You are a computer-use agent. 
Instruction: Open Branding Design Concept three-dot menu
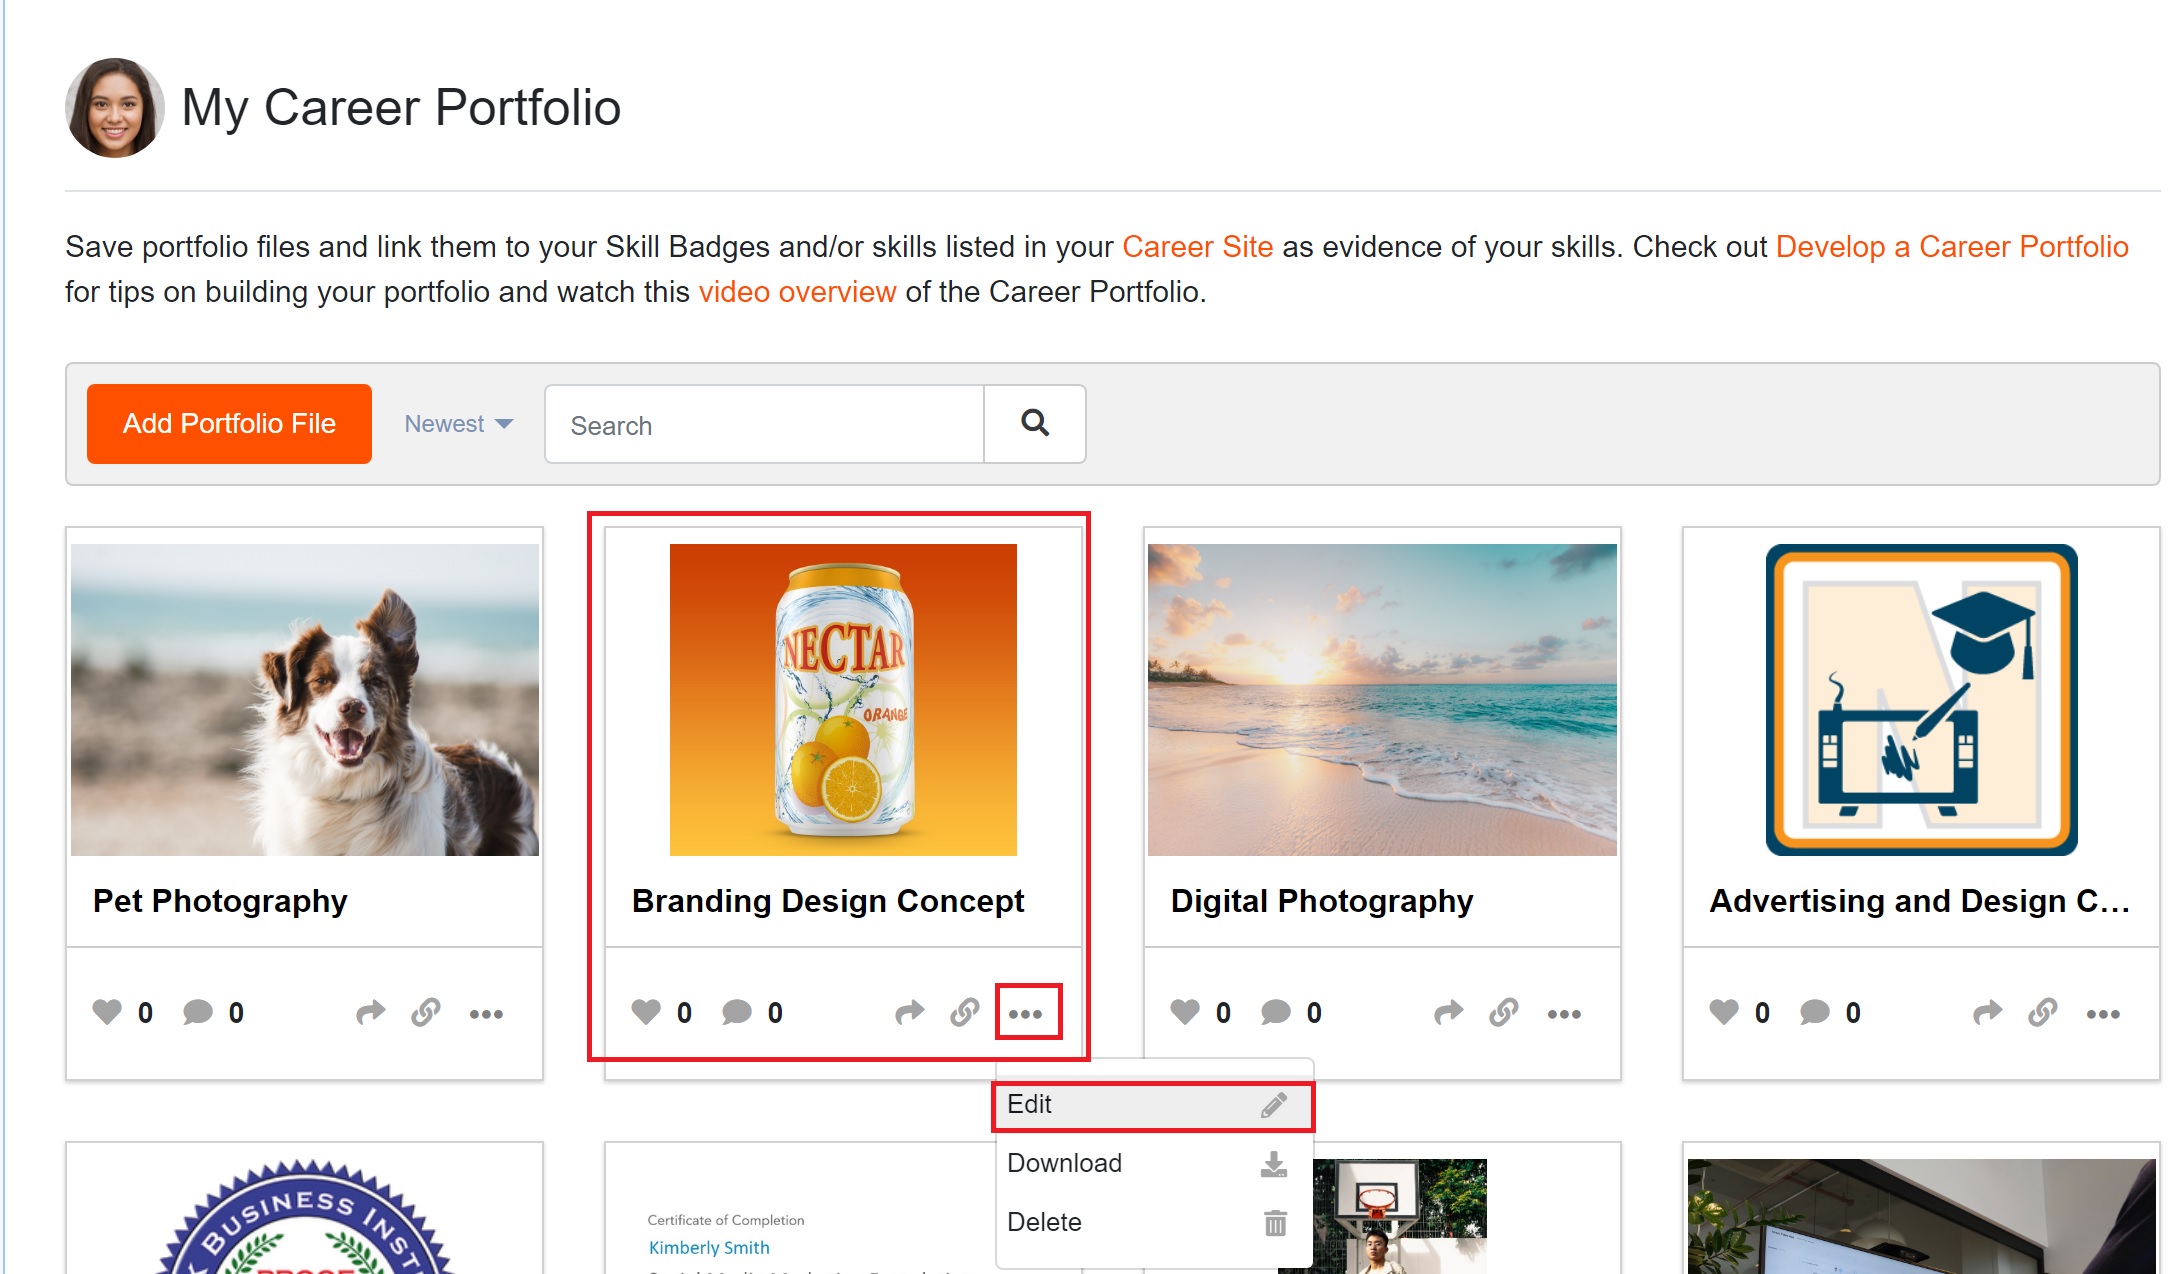(x=1026, y=1013)
